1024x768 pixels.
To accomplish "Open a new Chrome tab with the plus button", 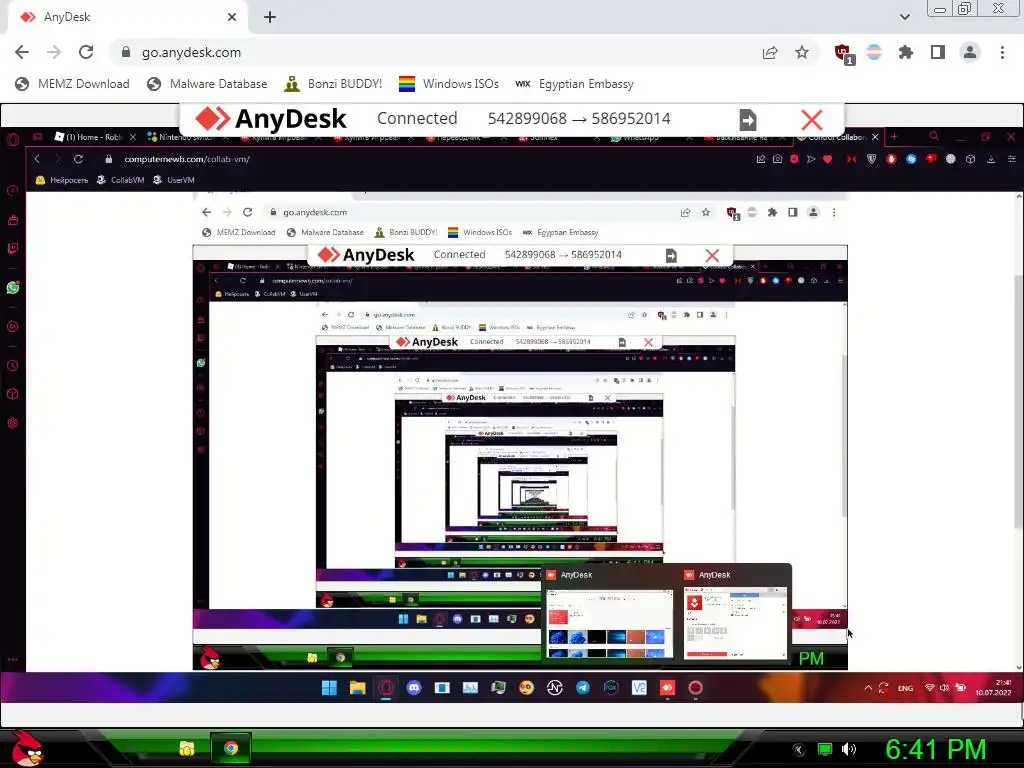I will tap(270, 17).
